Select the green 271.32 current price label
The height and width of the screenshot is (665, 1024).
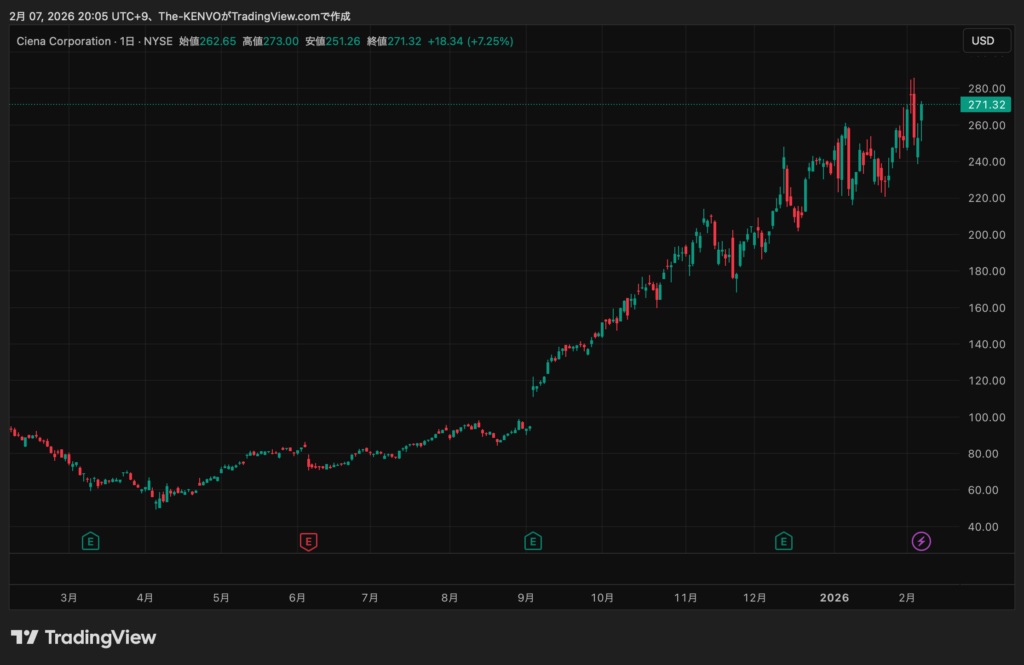tap(986, 104)
